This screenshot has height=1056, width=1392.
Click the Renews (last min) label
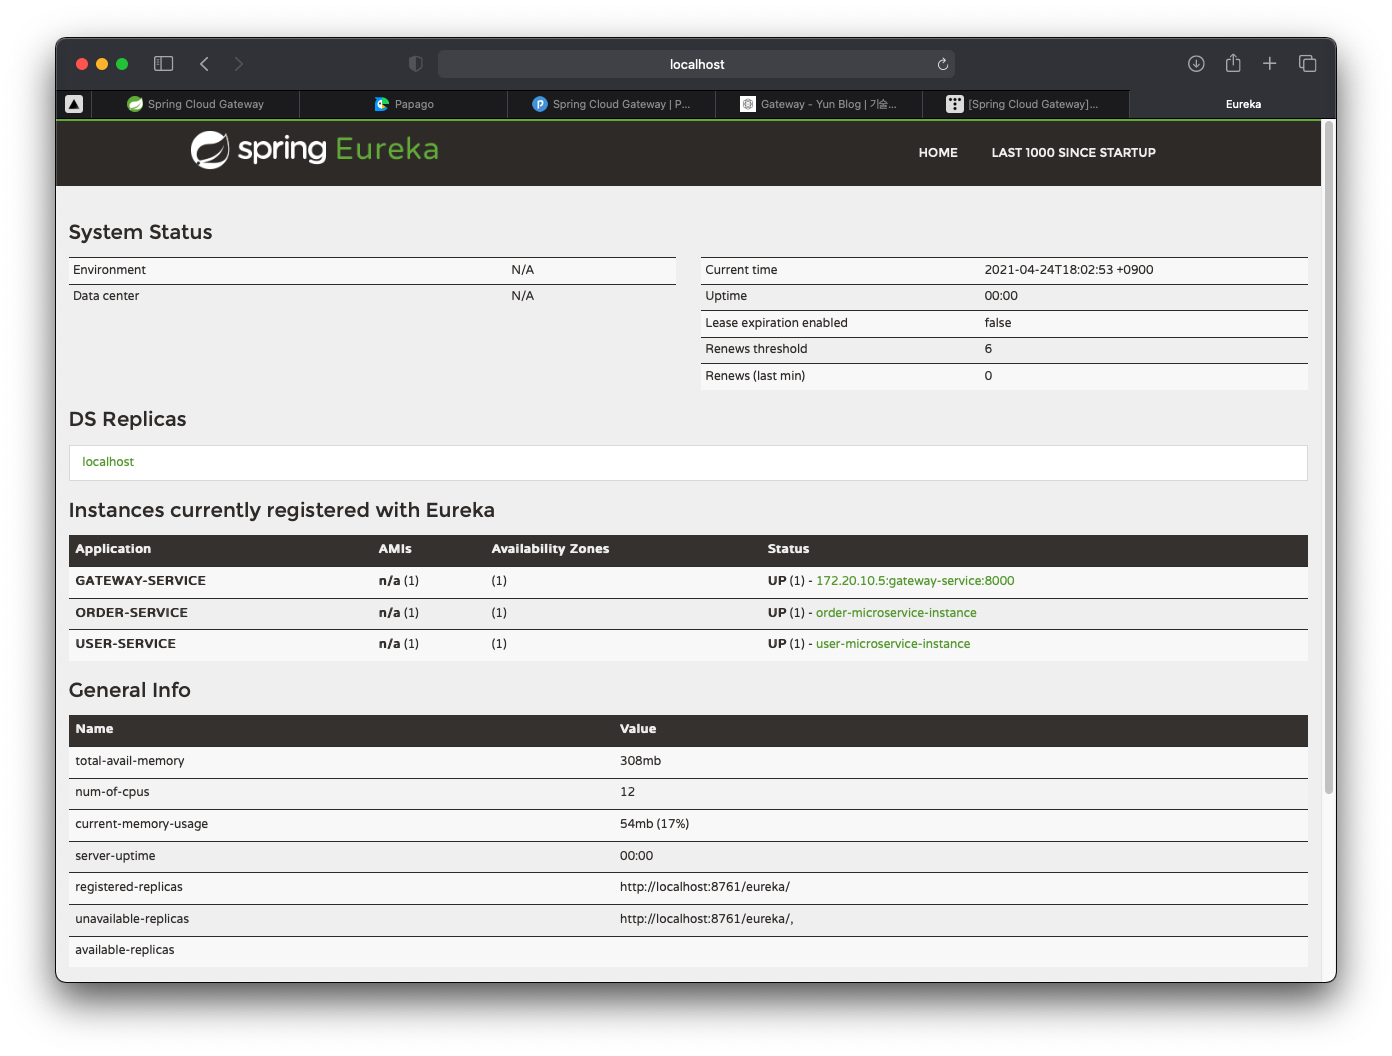tap(755, 376)
